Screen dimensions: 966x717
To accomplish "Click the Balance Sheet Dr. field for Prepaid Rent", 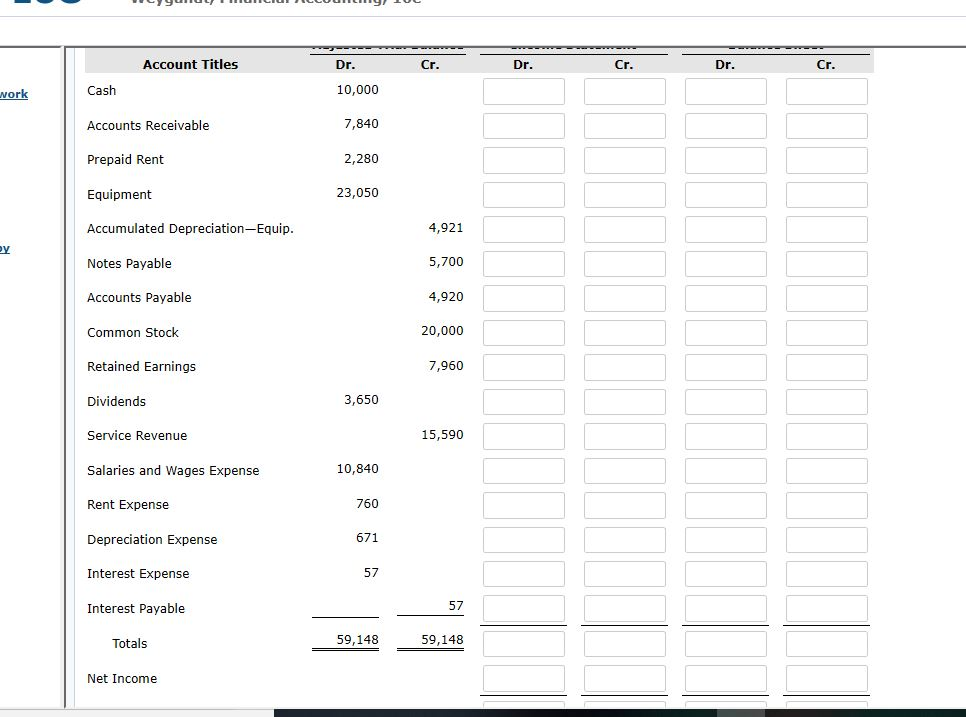I will [x=725, y=159].
